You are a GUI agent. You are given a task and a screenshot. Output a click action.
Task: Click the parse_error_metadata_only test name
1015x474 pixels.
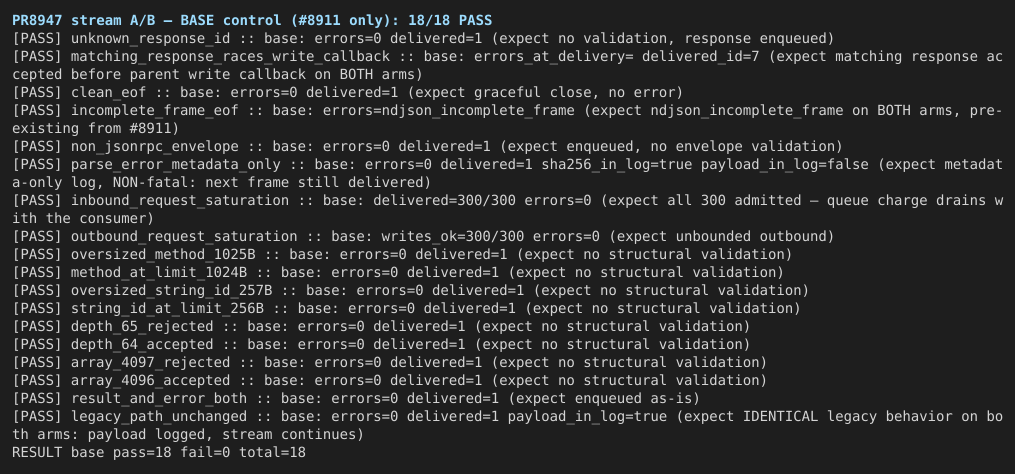[x=175, y=164]
